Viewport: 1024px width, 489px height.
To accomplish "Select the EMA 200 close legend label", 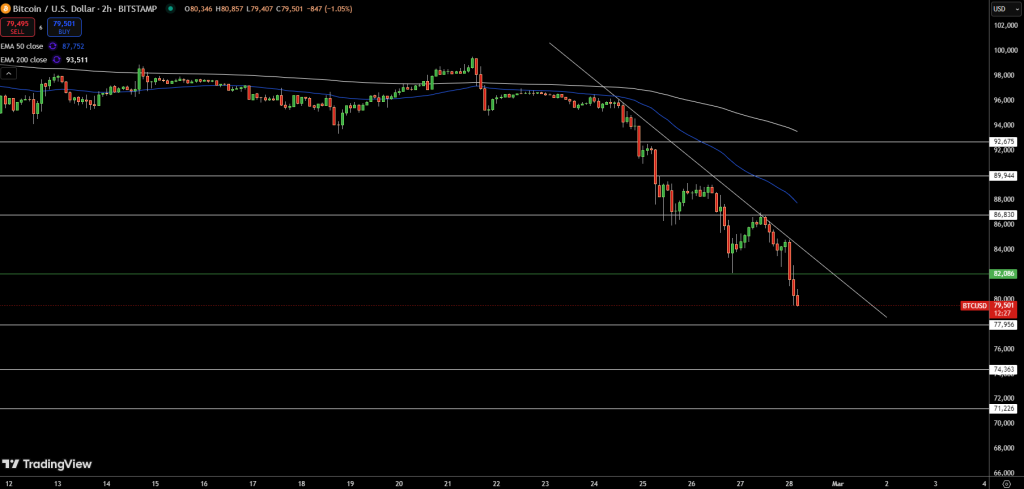I will 25,59.
